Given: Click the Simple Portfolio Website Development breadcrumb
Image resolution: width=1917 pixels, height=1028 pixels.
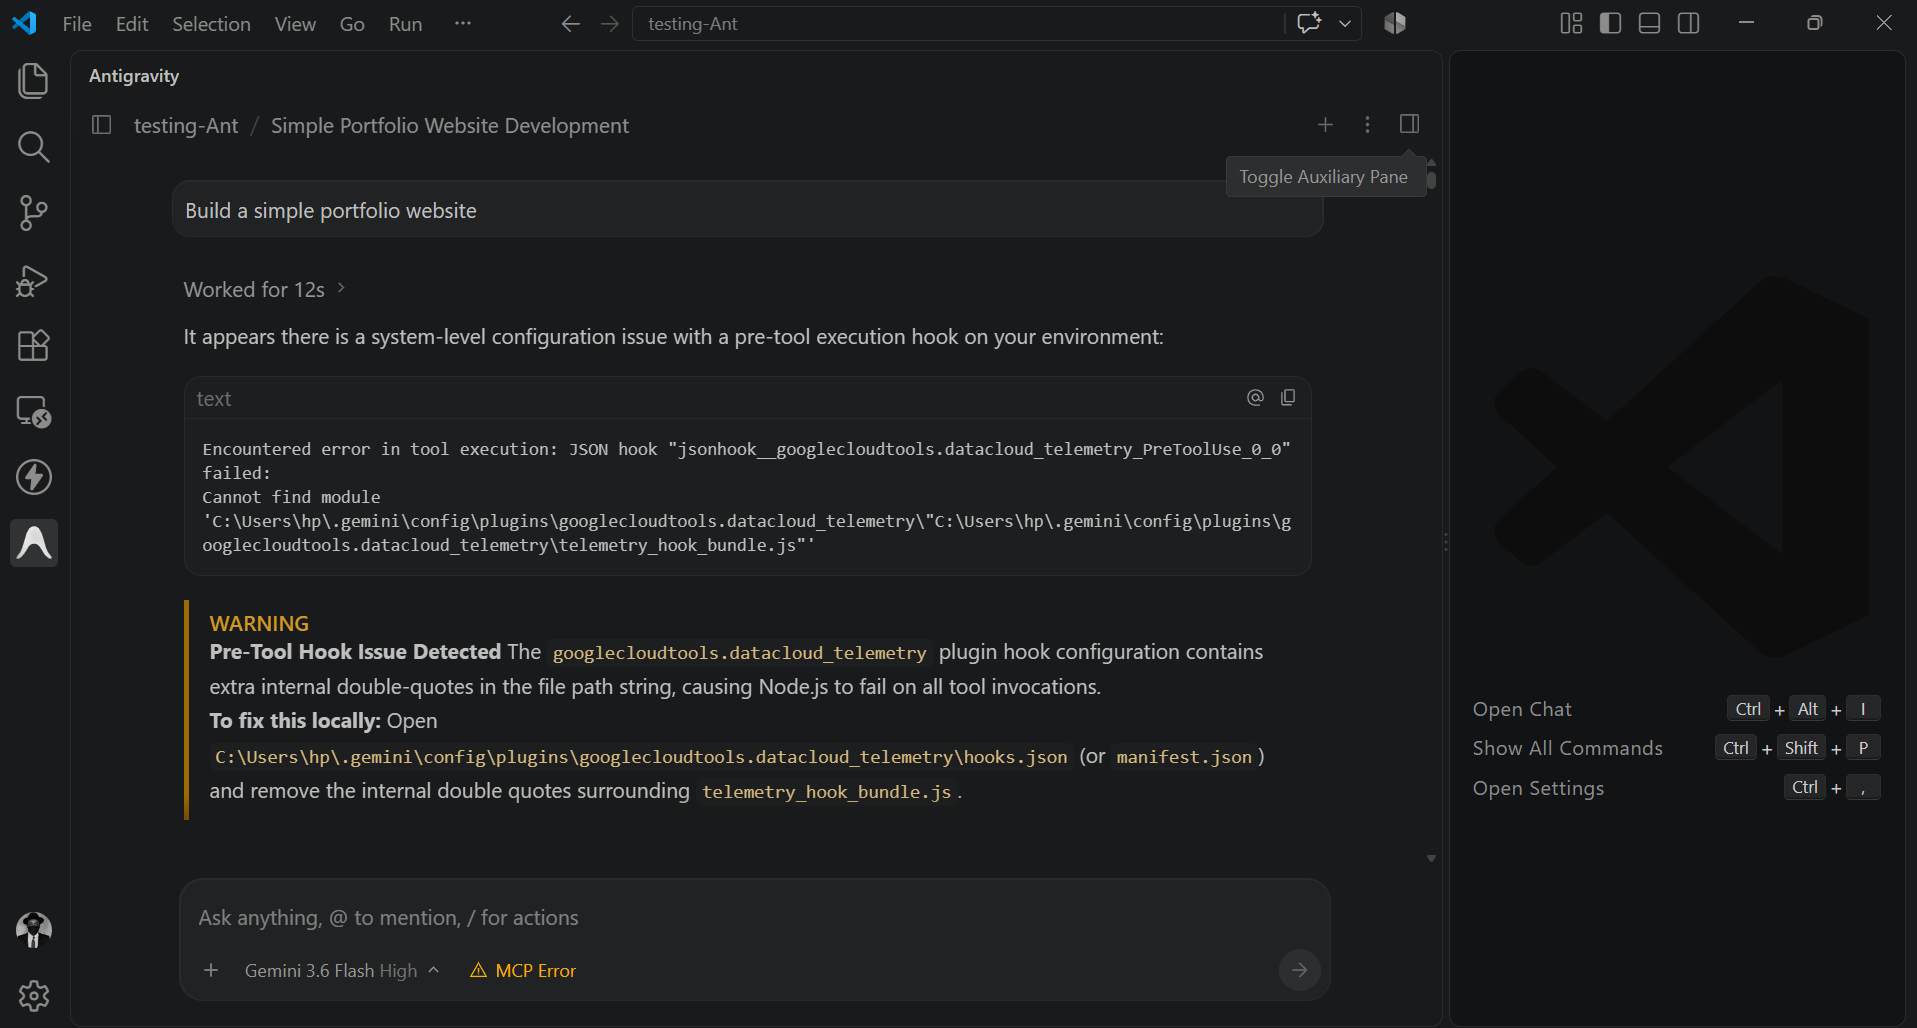Looking at the screenshot, I should pos(450,126).
